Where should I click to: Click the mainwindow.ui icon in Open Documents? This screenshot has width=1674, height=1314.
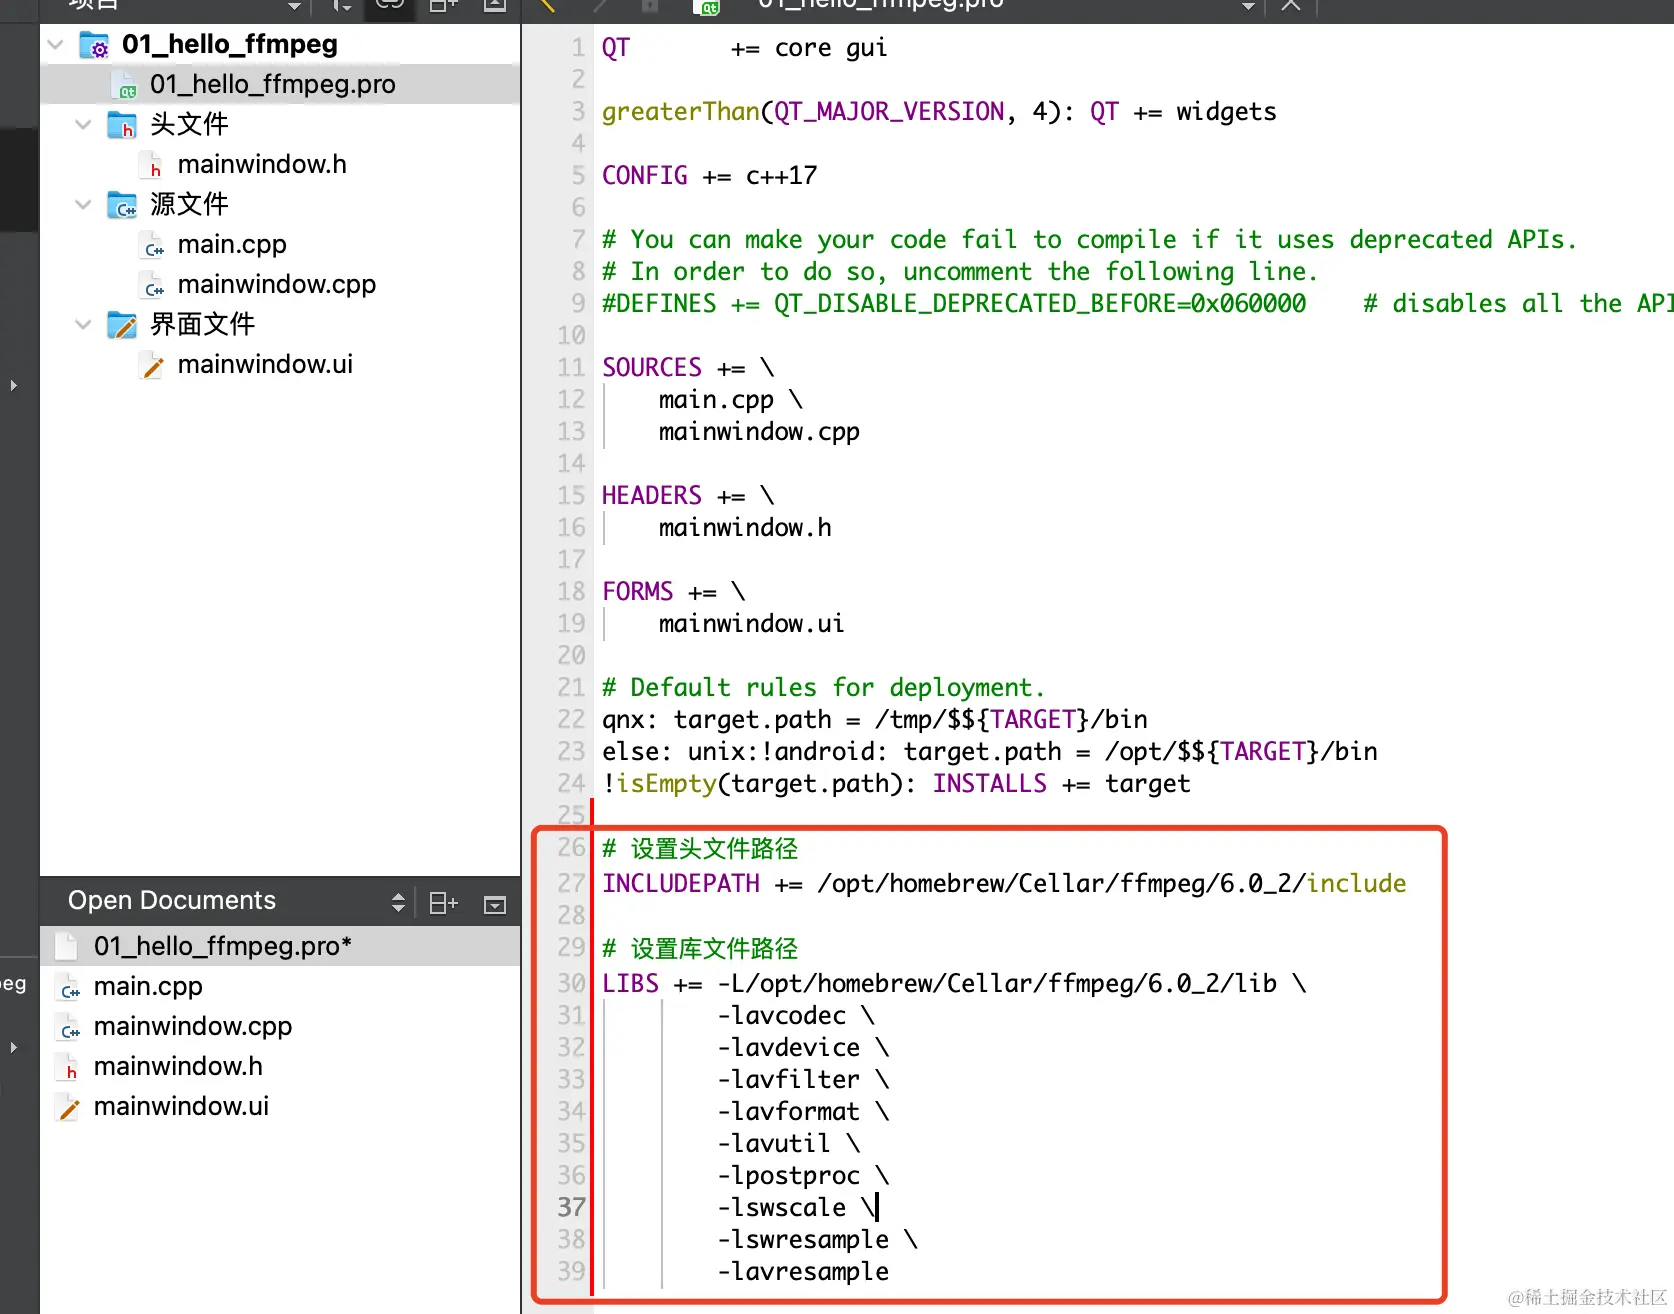pos(68,1107)
